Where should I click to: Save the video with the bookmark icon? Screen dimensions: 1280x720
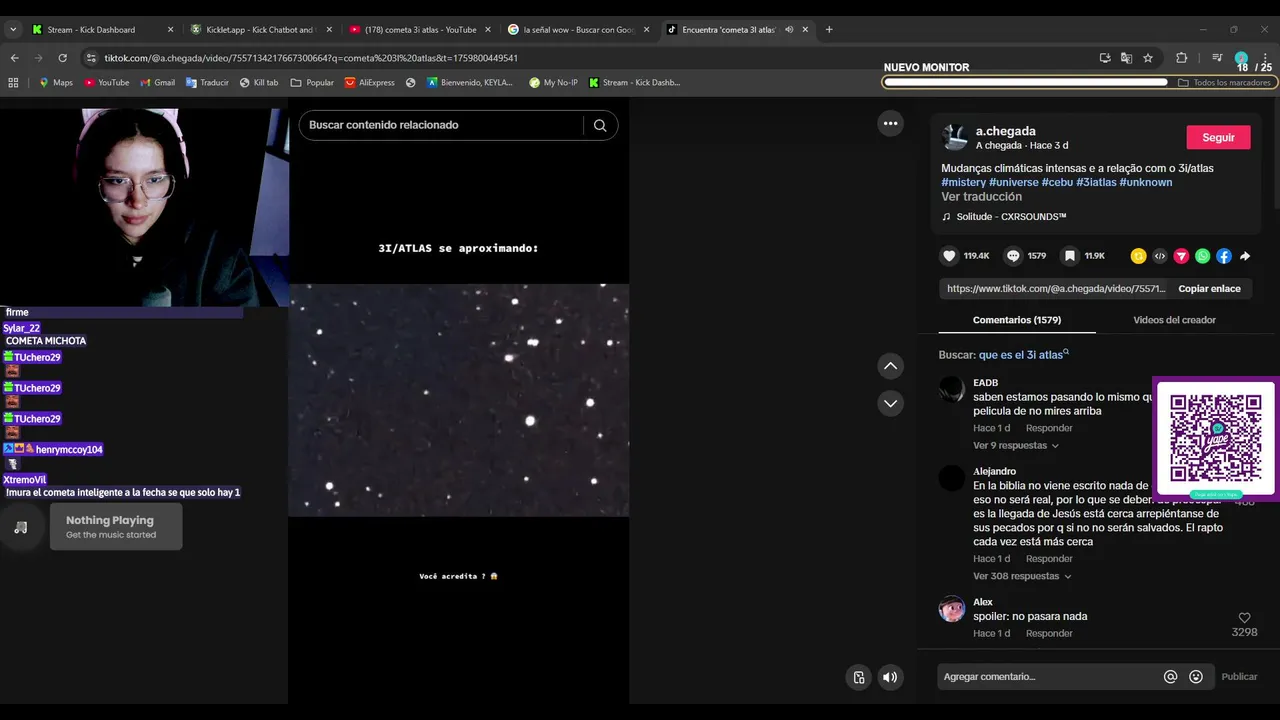coord(1069,256)
